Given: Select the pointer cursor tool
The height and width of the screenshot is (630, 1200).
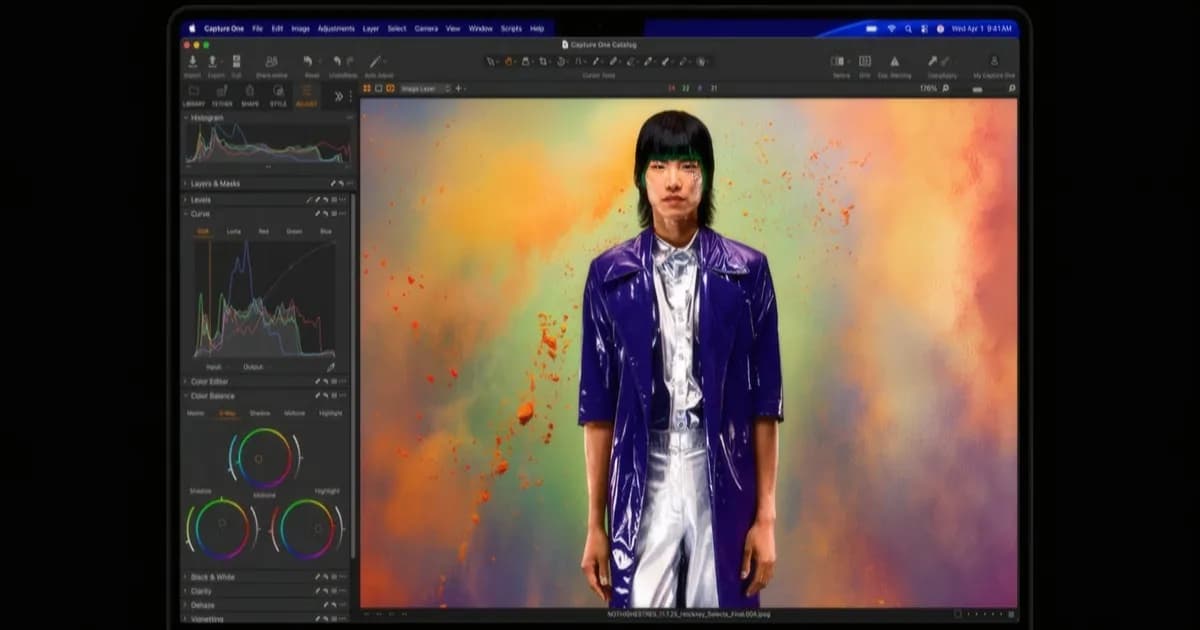Looking at the screenshot, I should click(x=491, y=61).
